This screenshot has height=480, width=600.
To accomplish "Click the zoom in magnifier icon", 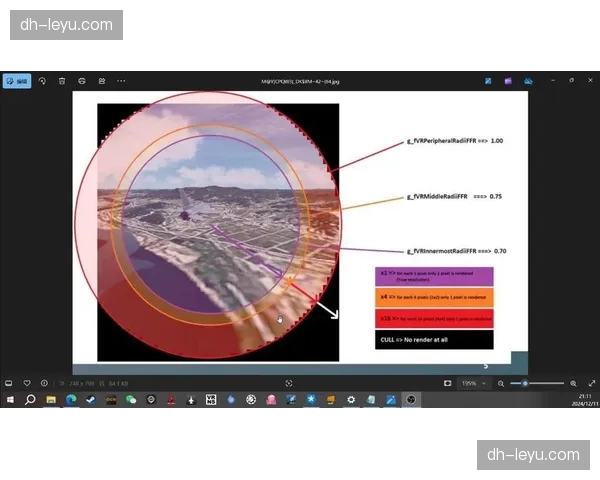I will click(x=573, y=383).
